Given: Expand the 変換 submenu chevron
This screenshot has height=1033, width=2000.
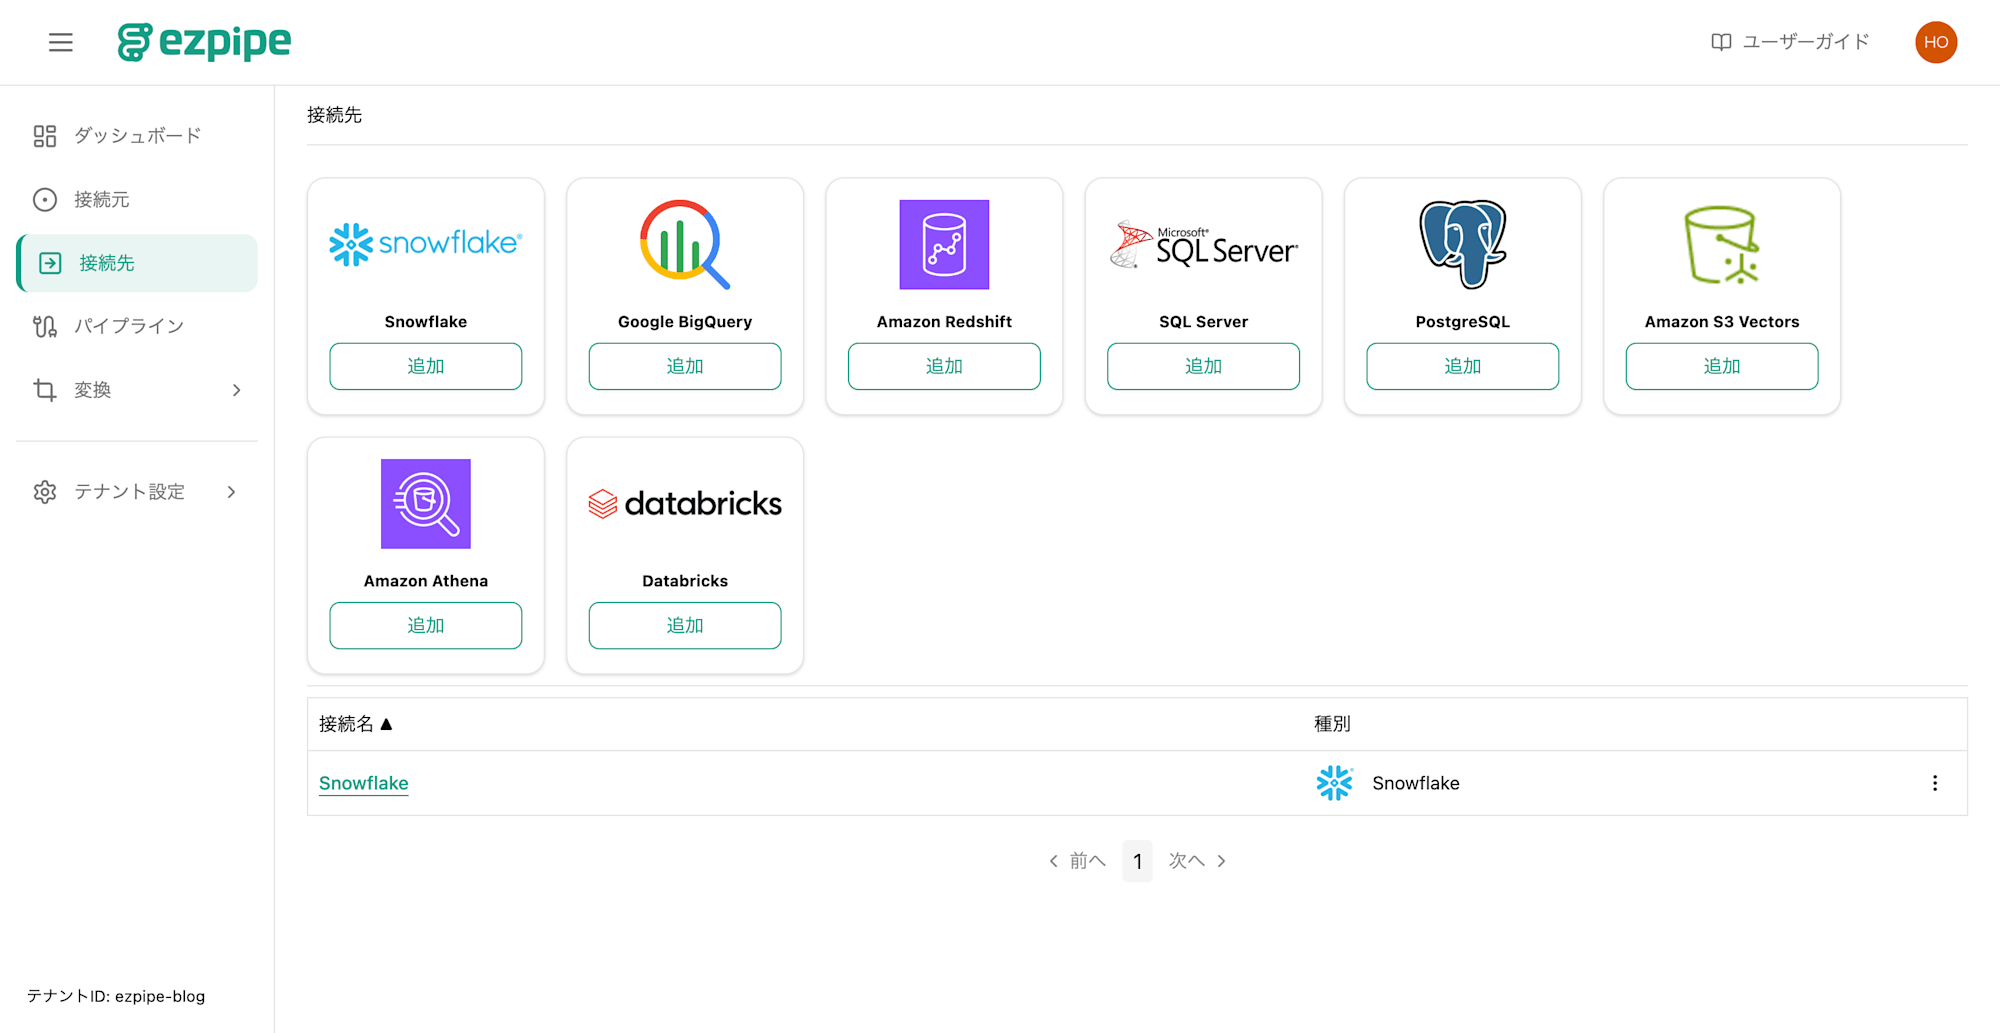Looking at the screenshot, I should pyautogui.click(x=237, y=390).
